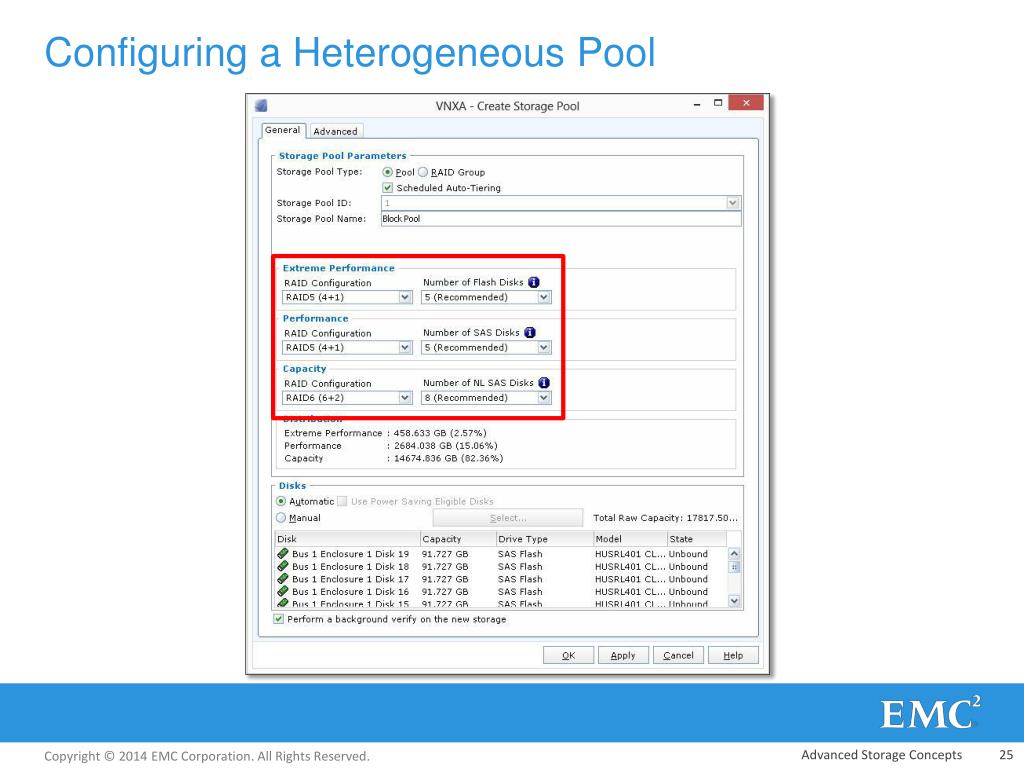Image resolution: width=1024 pixels, height=768 pixels.
Task: Switch to the Advanced tab
Action: (x=335, y=131)
